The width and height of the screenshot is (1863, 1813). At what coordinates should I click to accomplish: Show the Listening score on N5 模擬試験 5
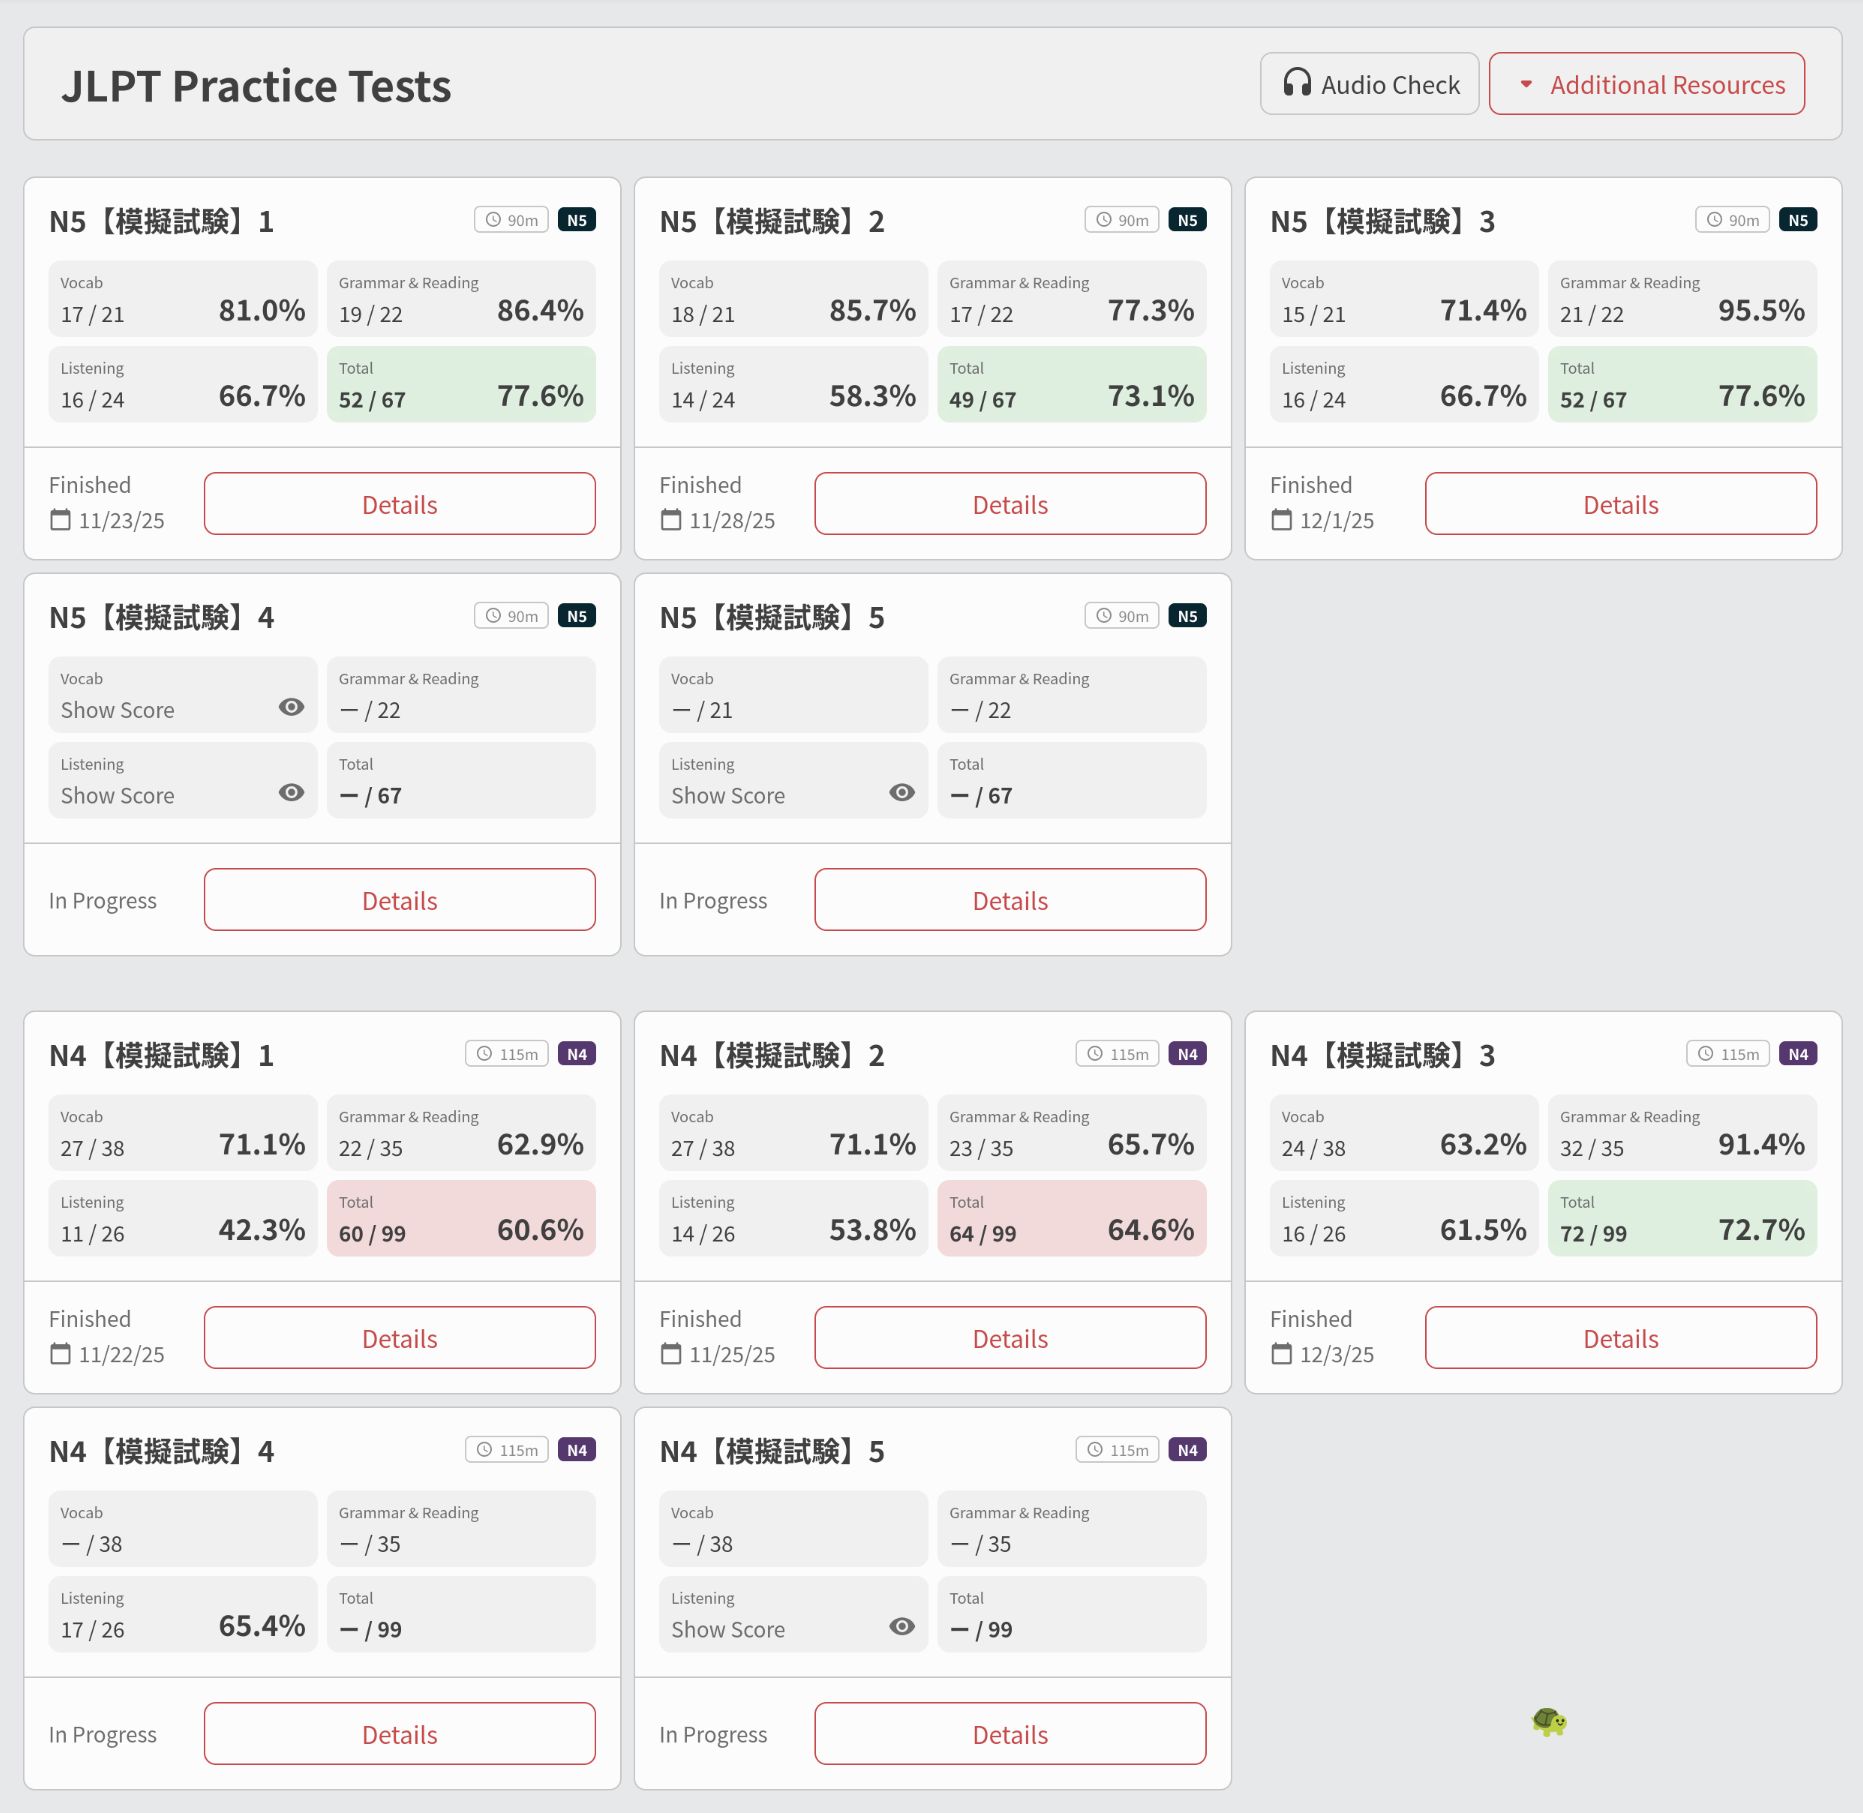tap(901, 793)
